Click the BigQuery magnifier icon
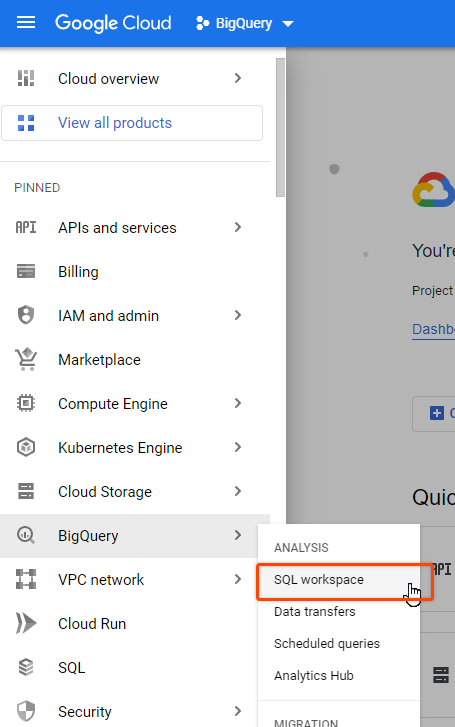This screenshot has height=727, width=455. [x=26, y=536]
